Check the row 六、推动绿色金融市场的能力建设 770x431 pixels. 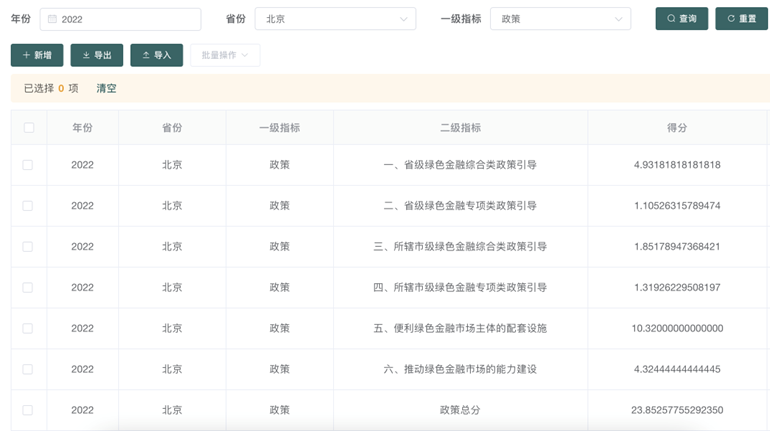[x=28, y=369]
